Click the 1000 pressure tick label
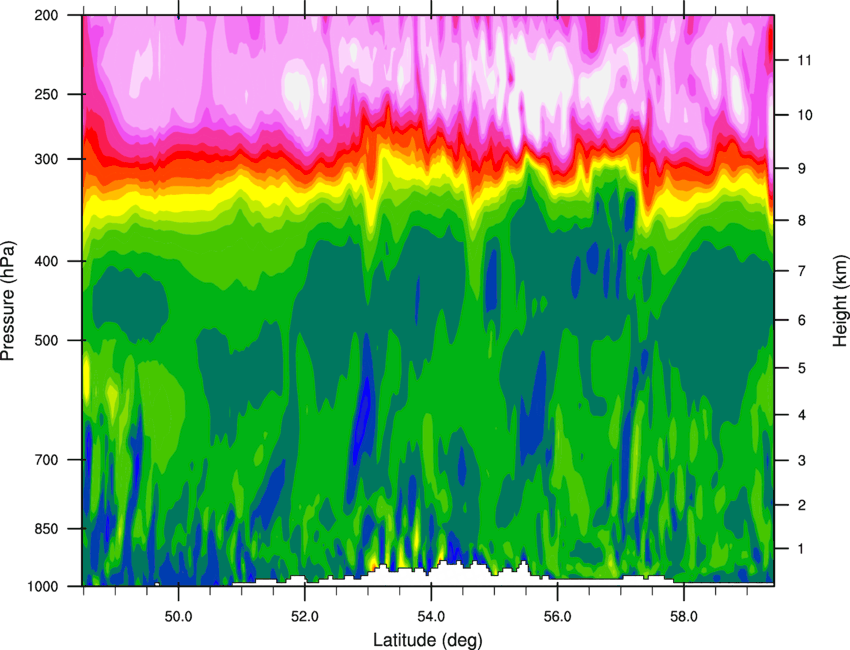Screen dimensions: 850x650 [x=43, y=587]
